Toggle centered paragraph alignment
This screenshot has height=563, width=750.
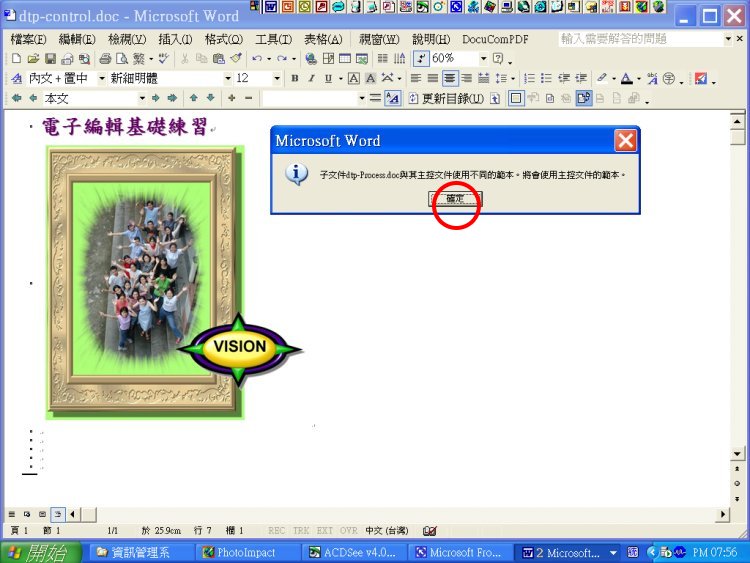coord(450,78)
